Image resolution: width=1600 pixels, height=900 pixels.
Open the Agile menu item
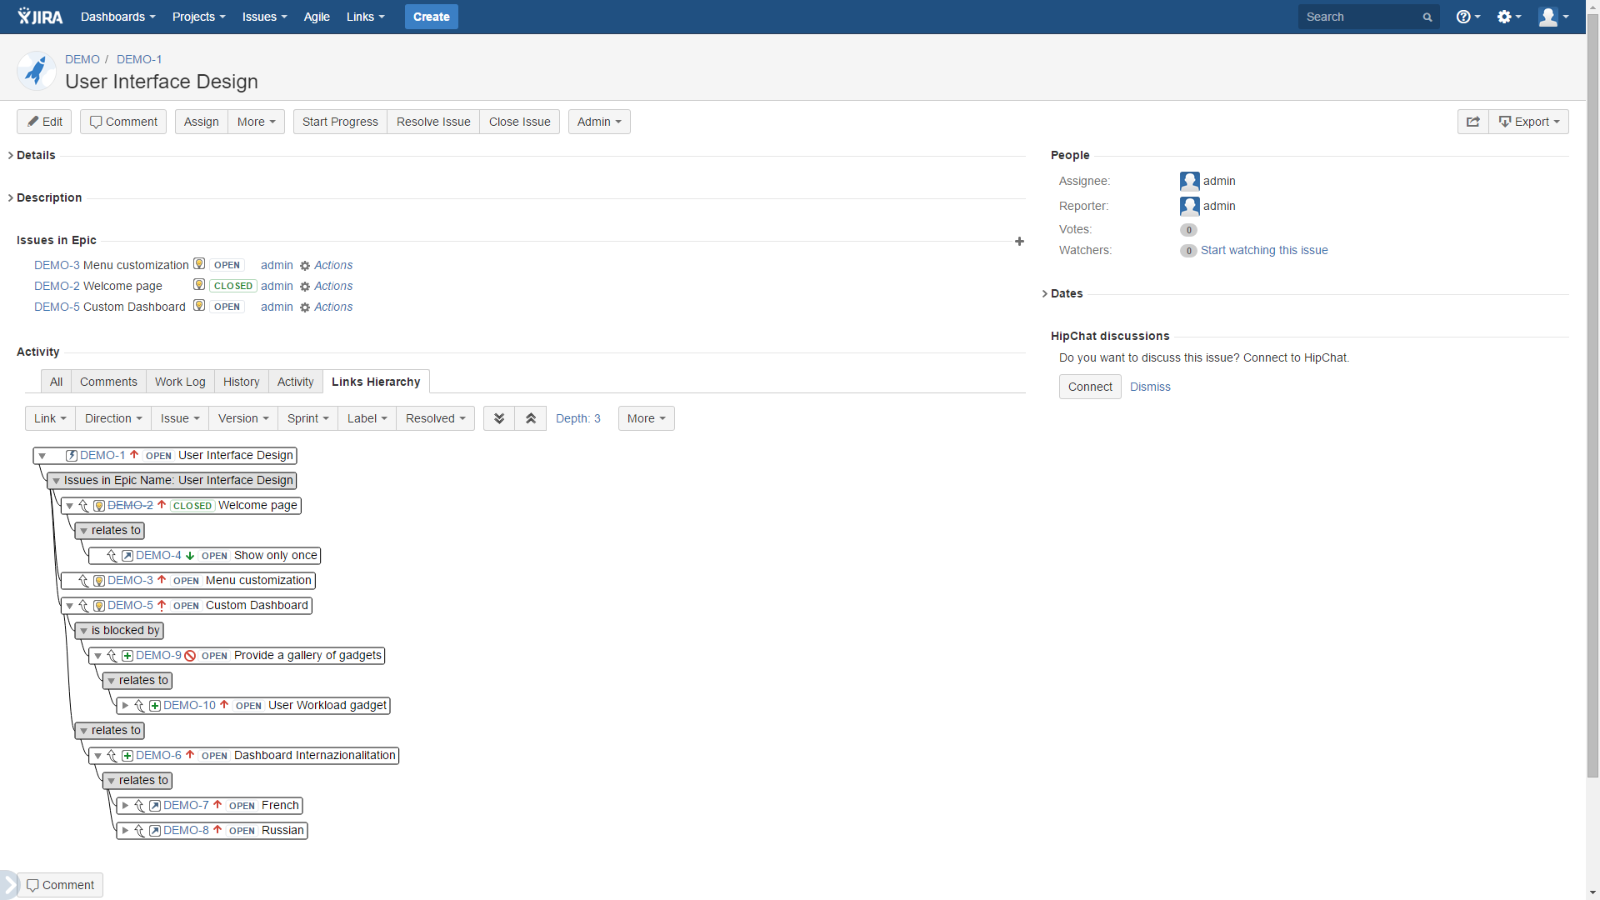pos(317,17)
